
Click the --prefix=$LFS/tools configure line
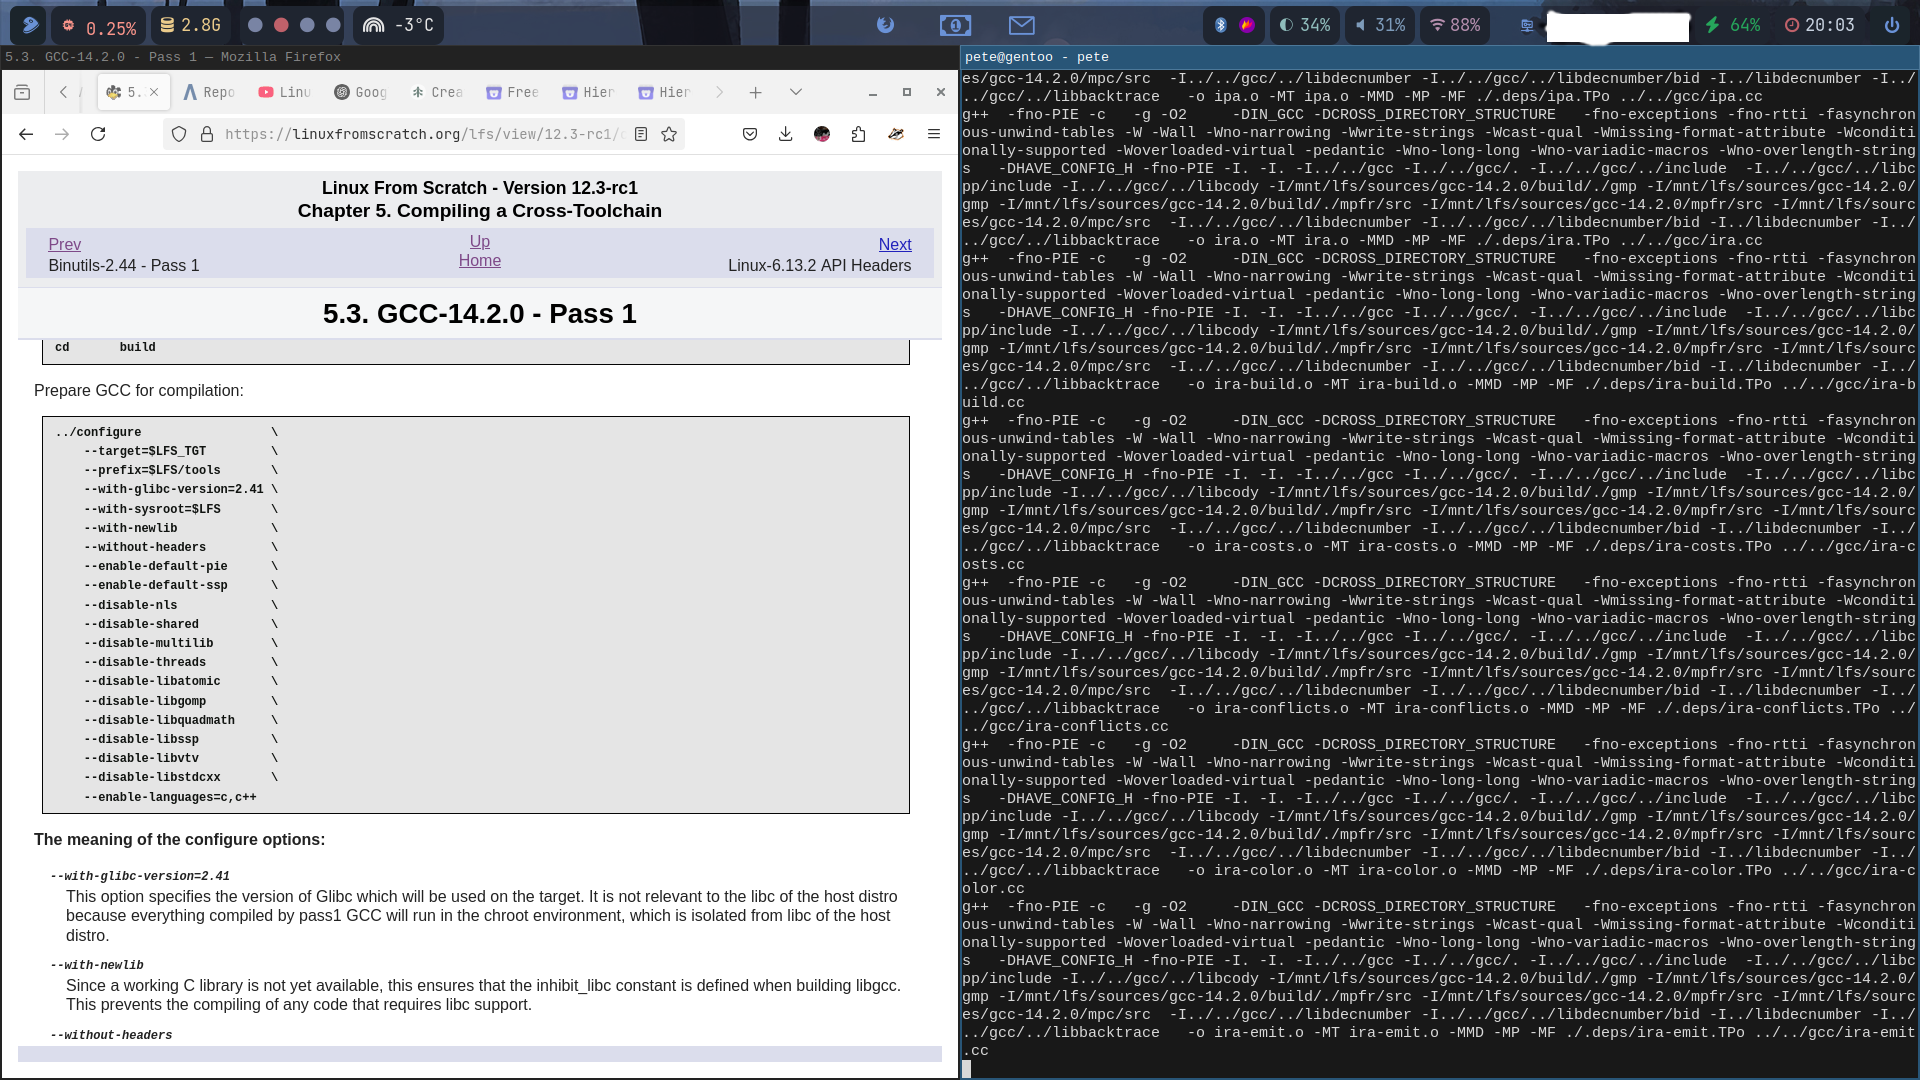pyautogui.click(x=152, y=470)
